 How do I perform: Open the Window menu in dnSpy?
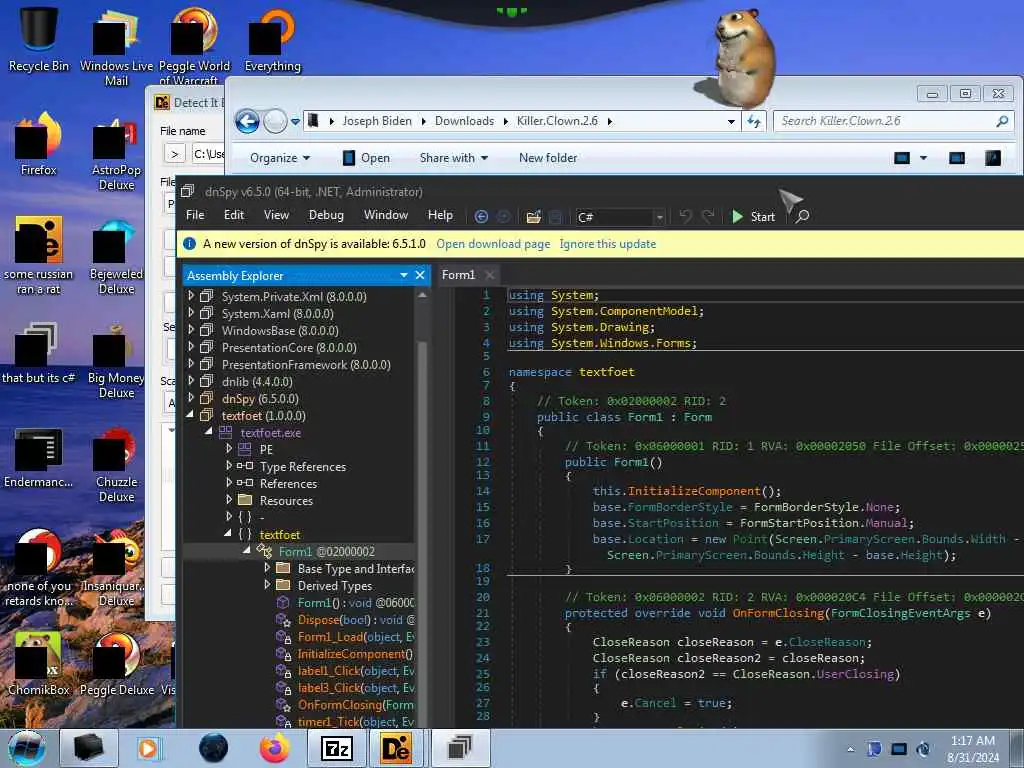386,215
